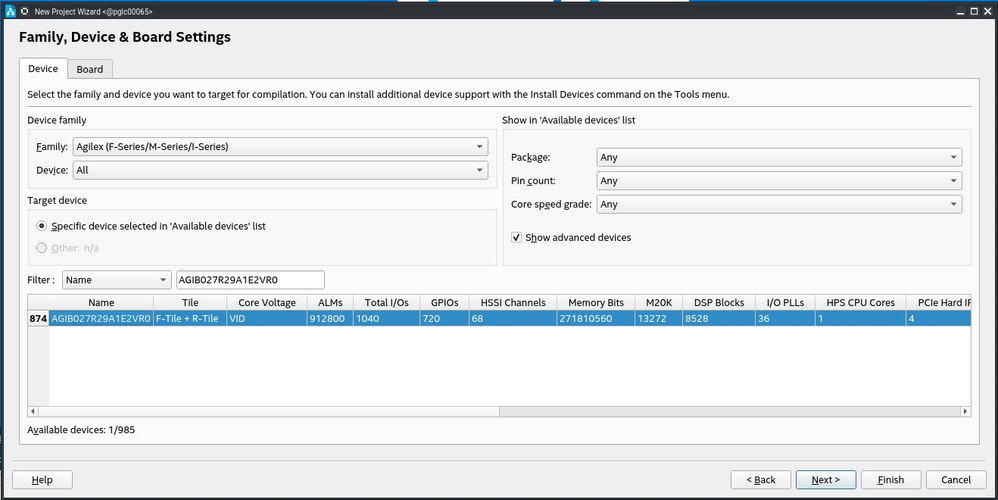This screenshot has height=500, width=998.
Task: Click the 68 HSSI Channels cell
Action: pos(513,318)
